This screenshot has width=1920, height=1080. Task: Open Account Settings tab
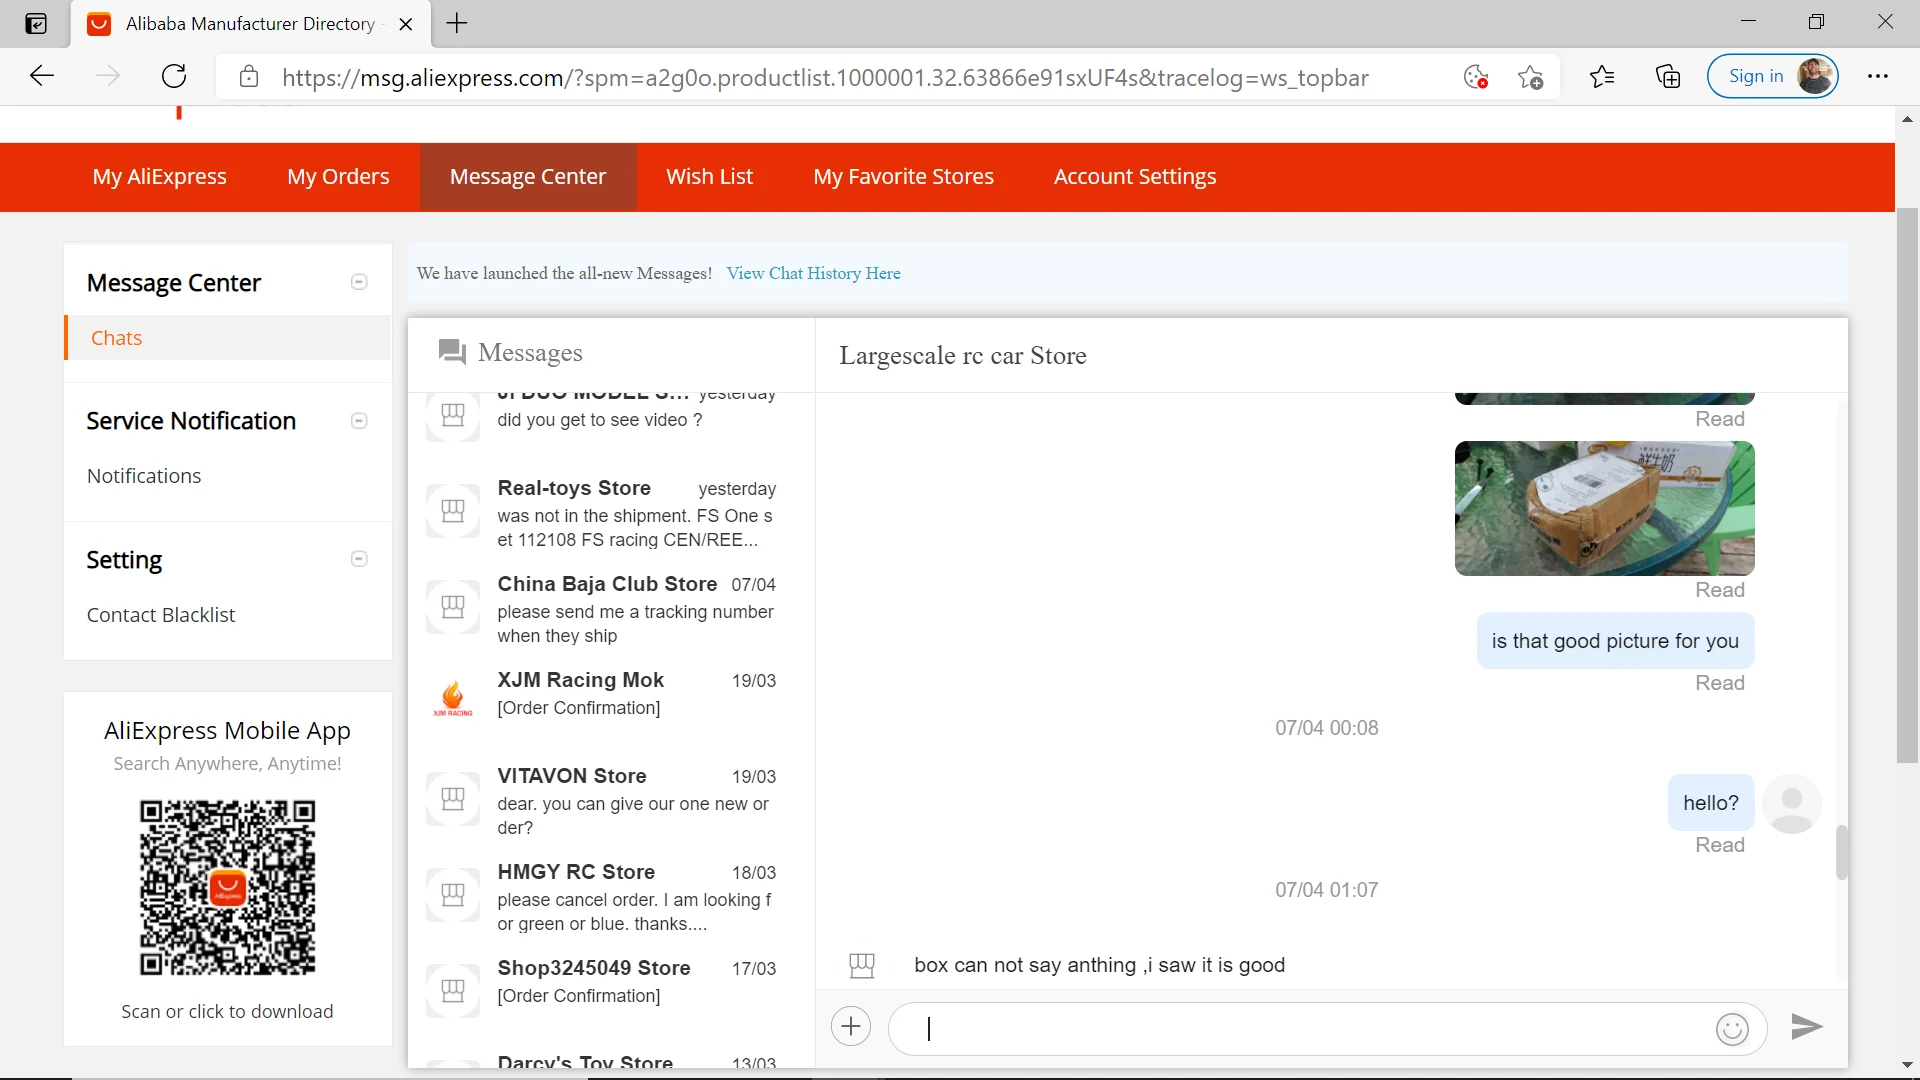[x=1135, y=177]
